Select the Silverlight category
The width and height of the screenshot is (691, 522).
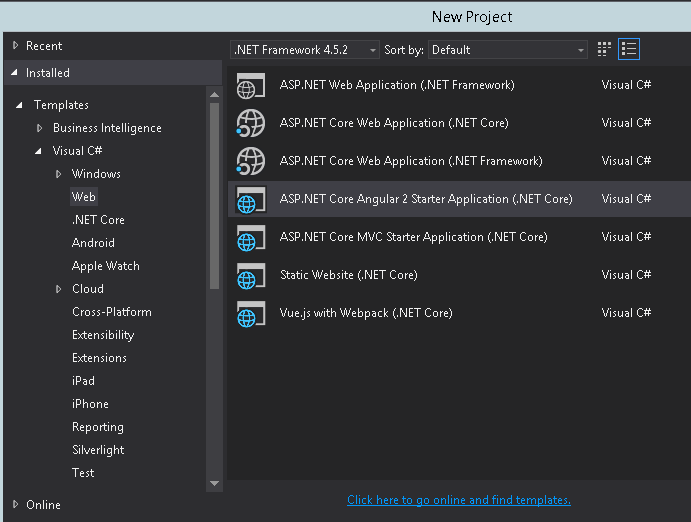98,450
